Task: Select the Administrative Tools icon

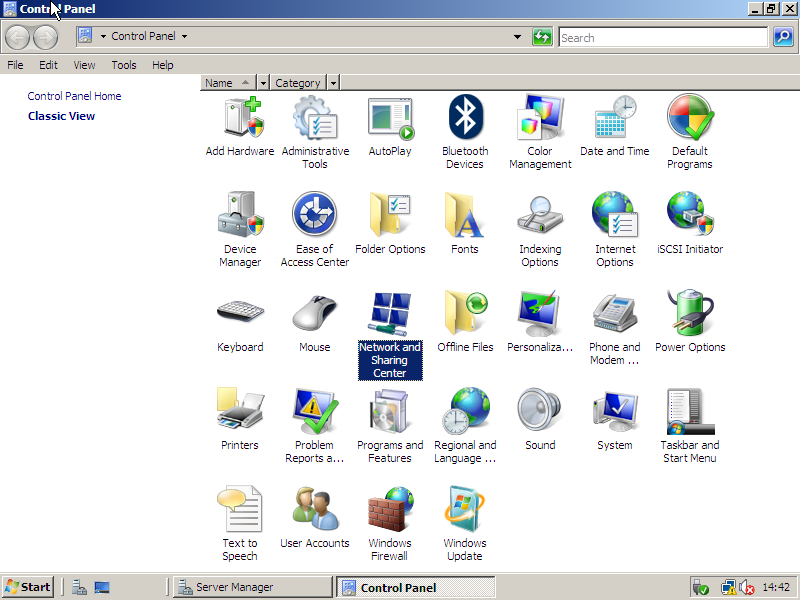Action: (x=315, y=119)
